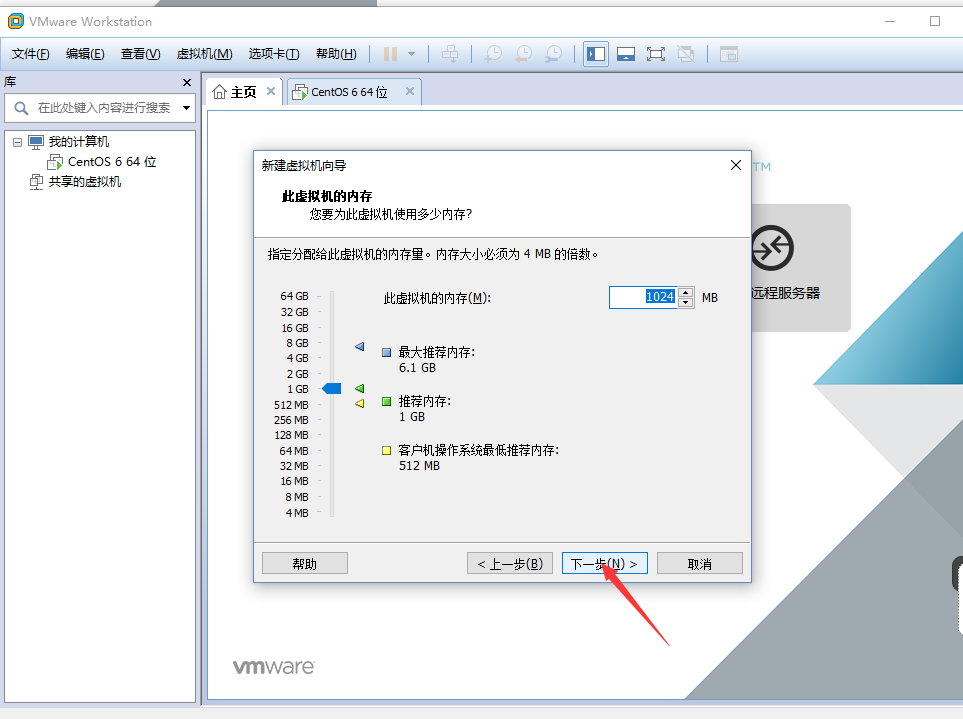This screenshot has height=719, width=963.
Task: Open the 帮助(H) menu
Action: (336, 54)
